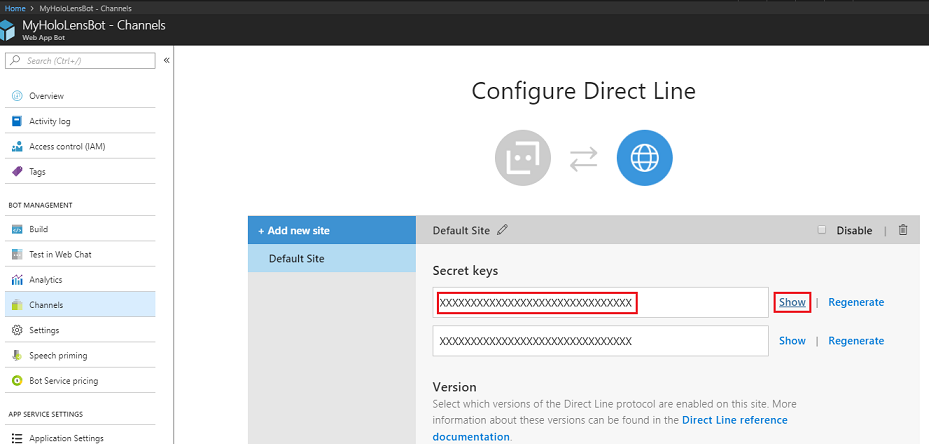
Task: Open Settings in the sidebar
Action: (44, 330)
